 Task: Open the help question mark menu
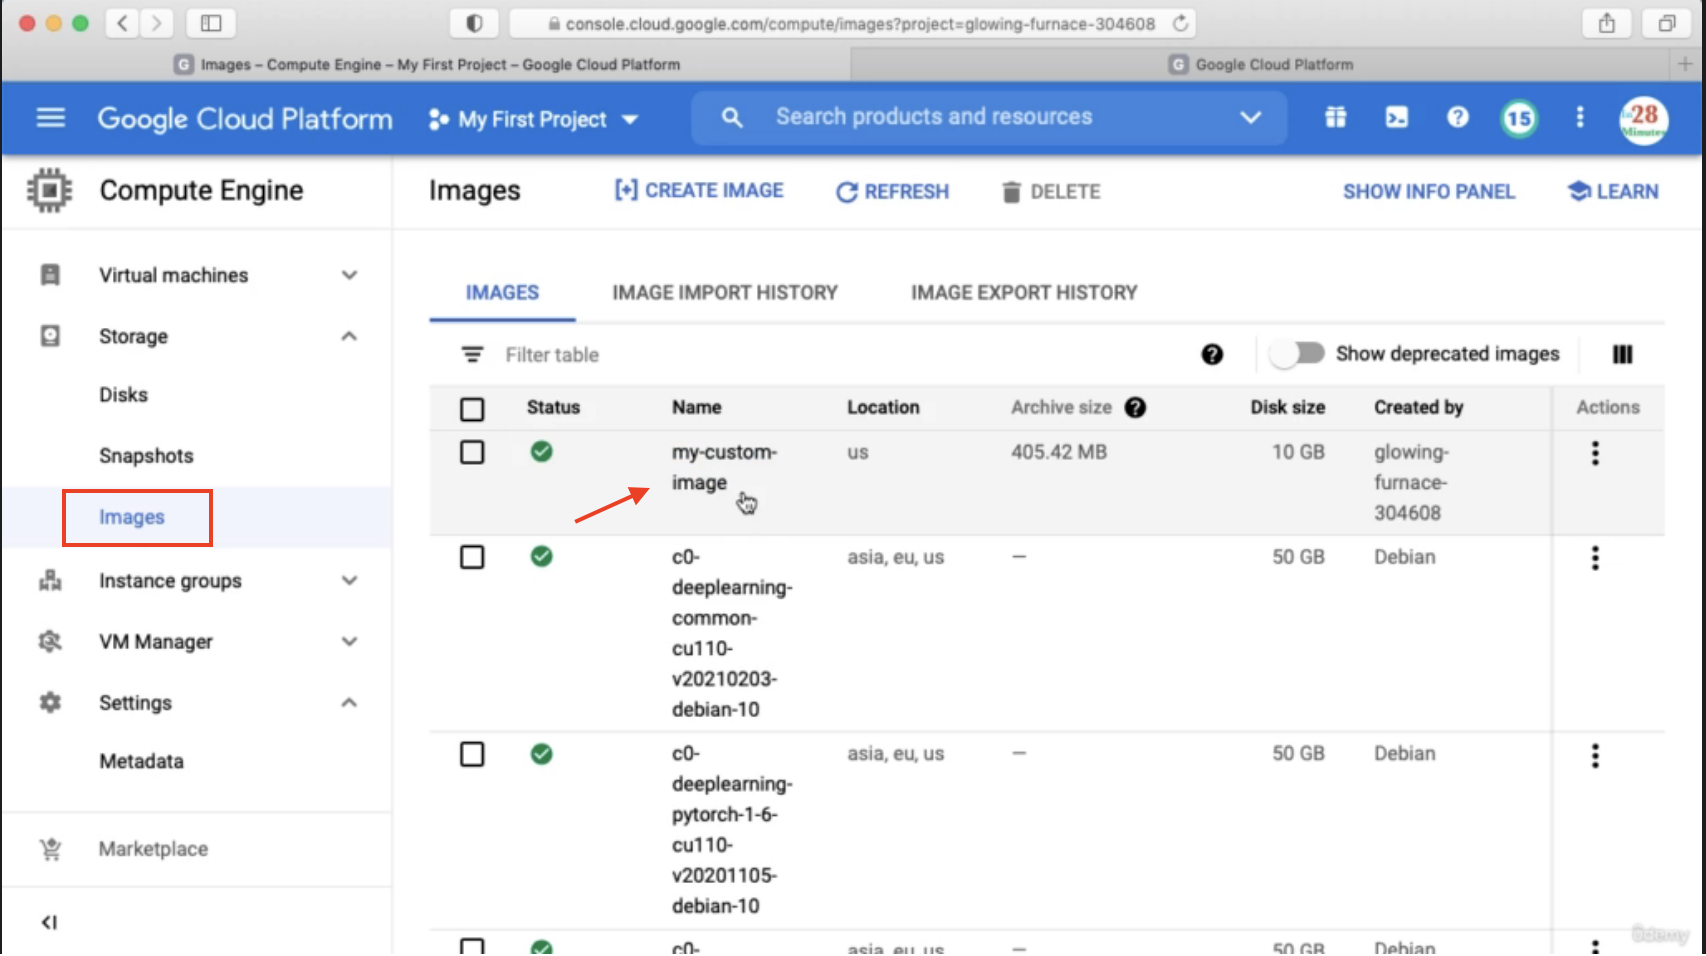pyautogui.click(x=1458, y=118)
